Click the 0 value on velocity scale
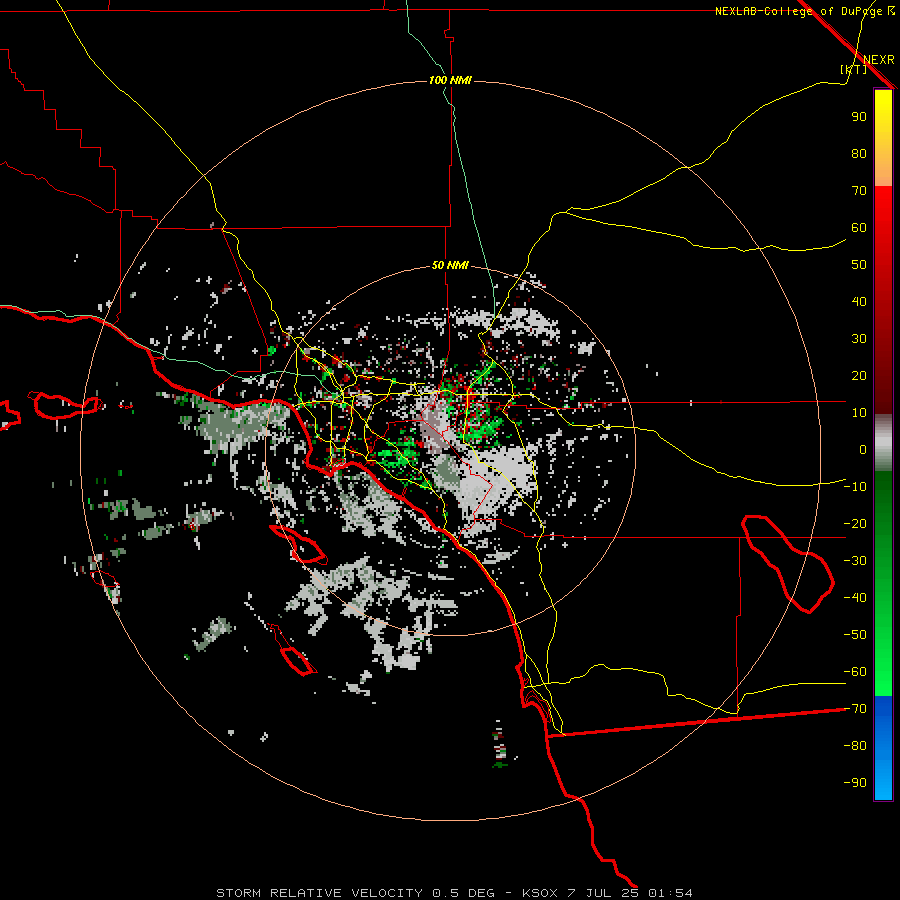This screenshot has height=900, width=900. pos(863,449)
